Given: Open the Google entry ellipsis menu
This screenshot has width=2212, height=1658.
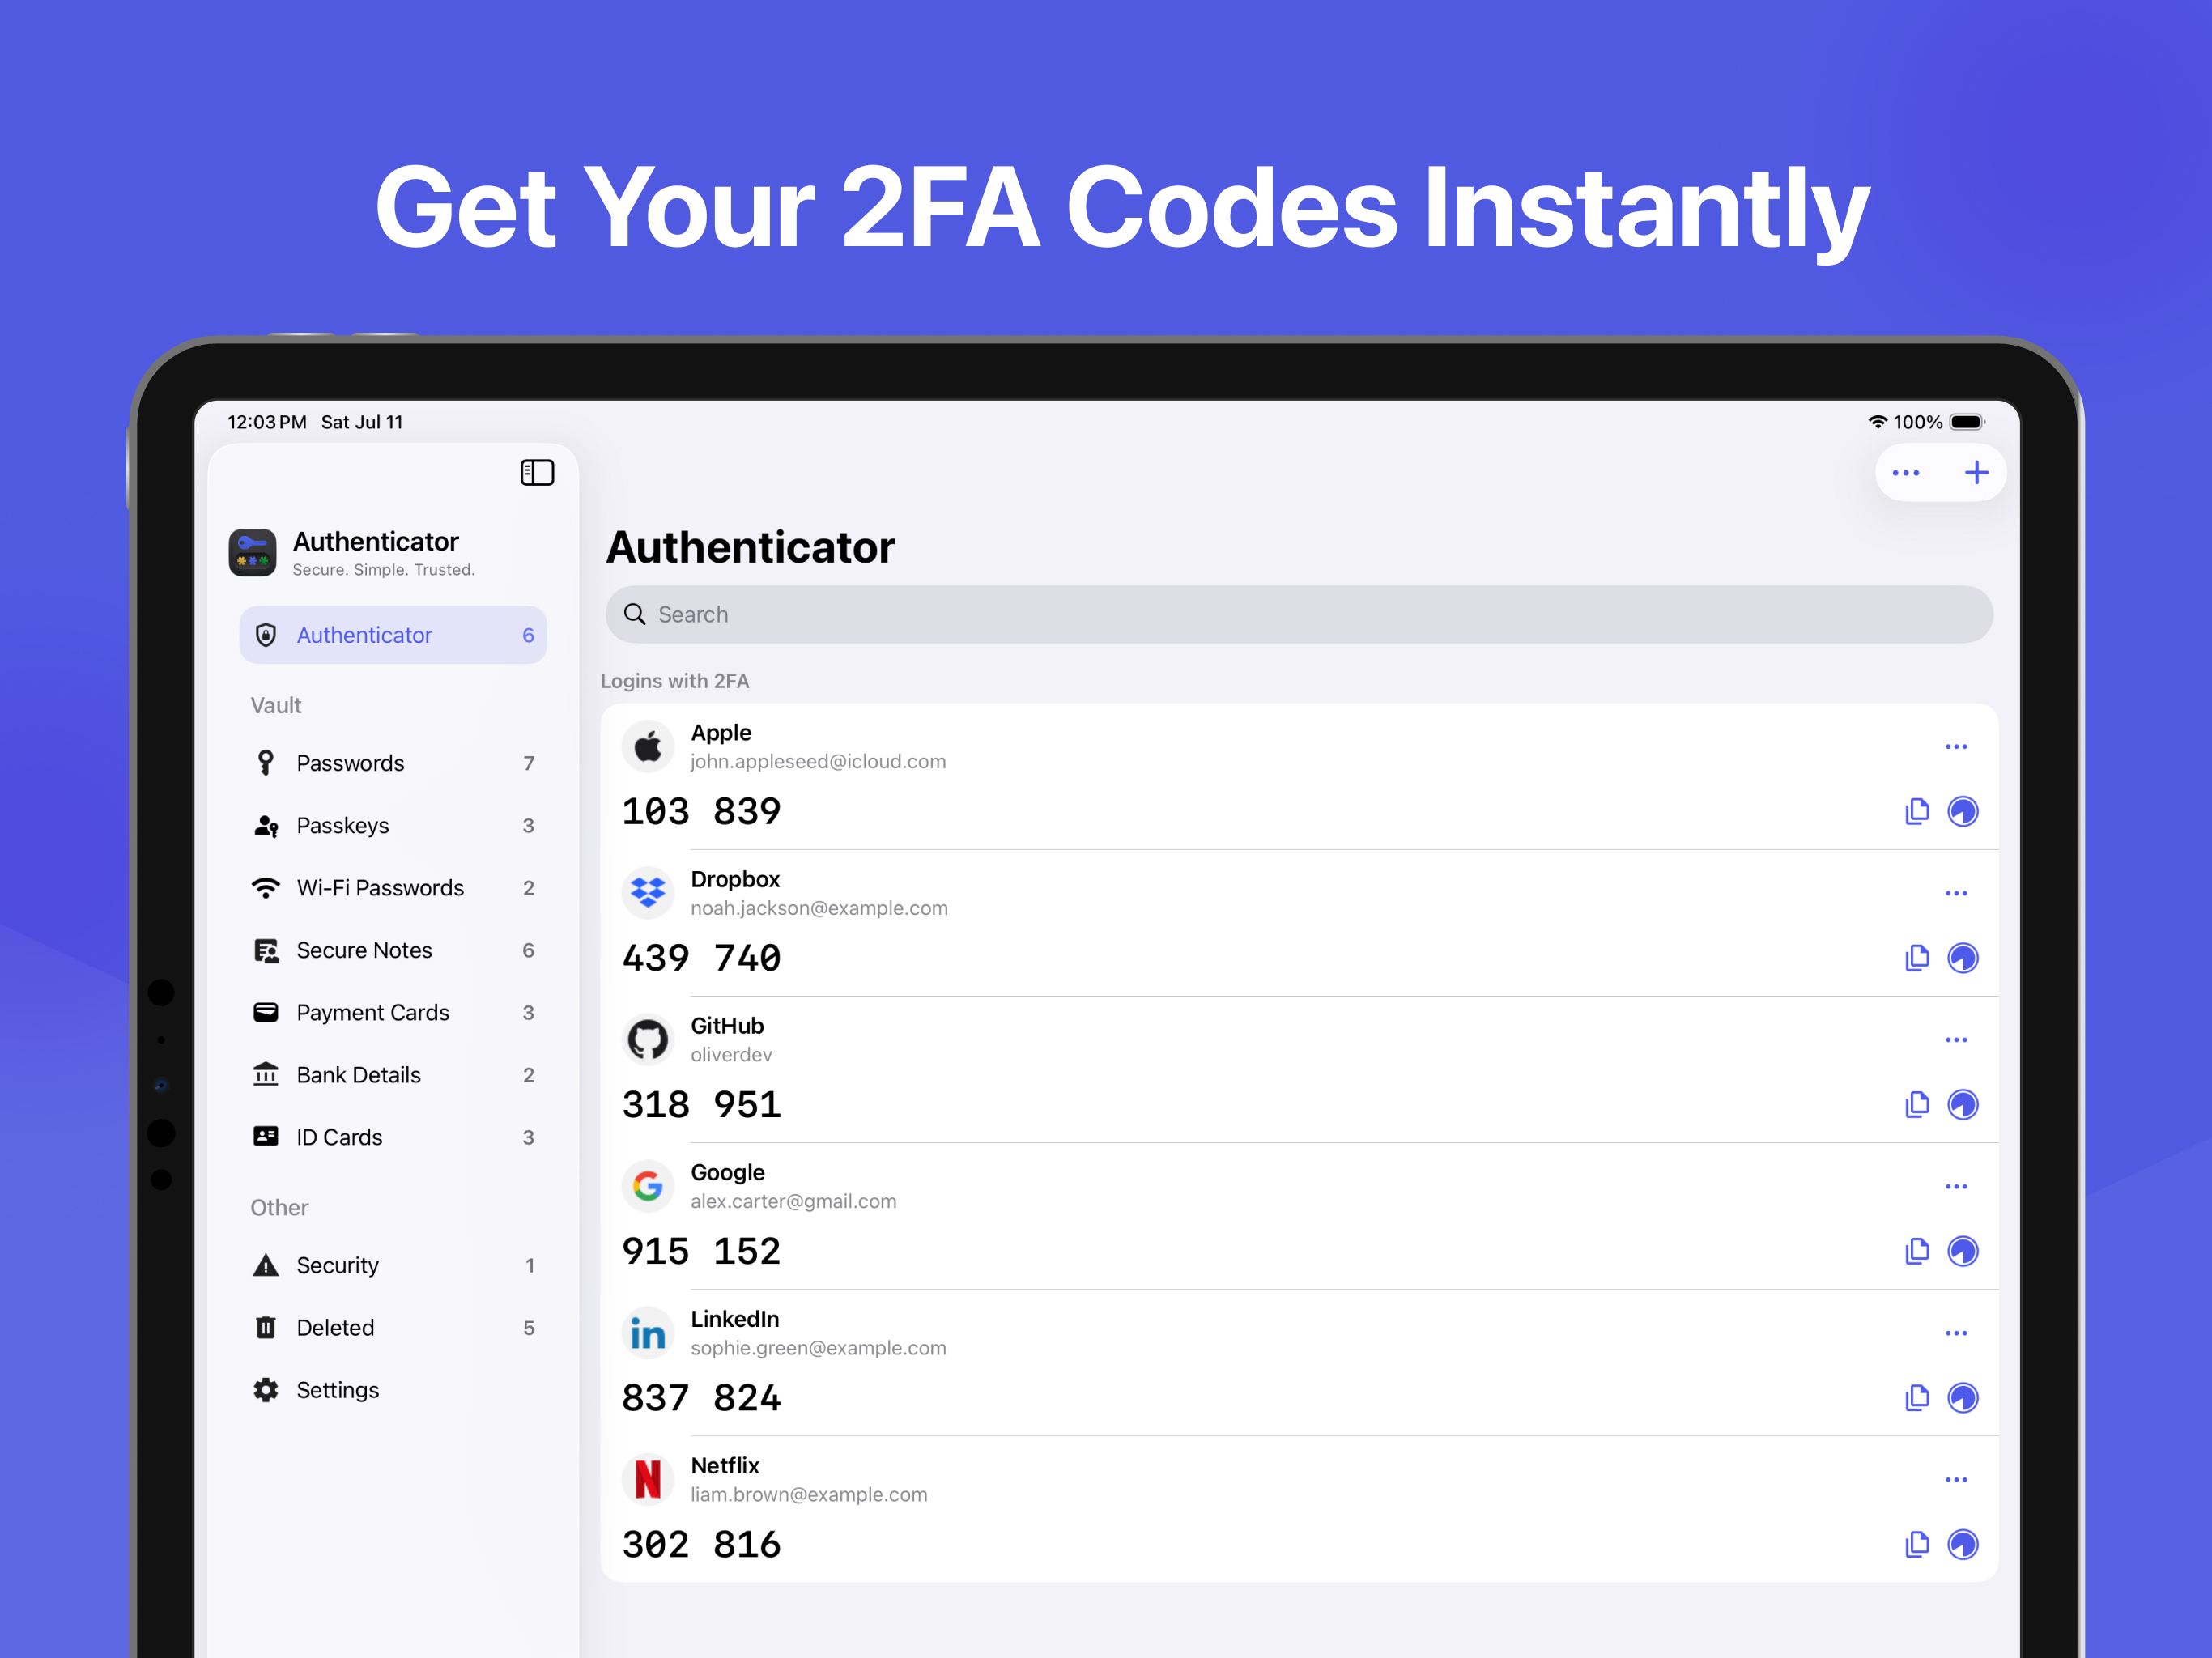Looking at the screenshot, I should click(1956, 1186).
